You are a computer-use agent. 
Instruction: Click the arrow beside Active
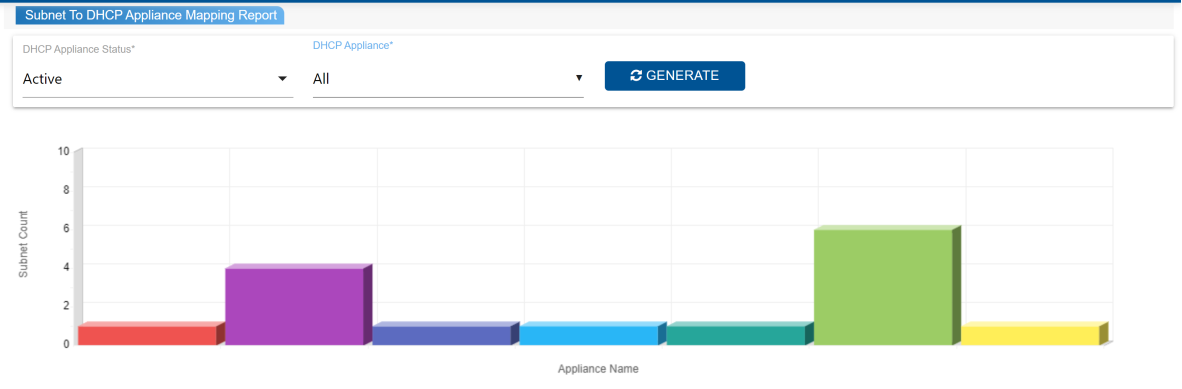coord(283,78)
